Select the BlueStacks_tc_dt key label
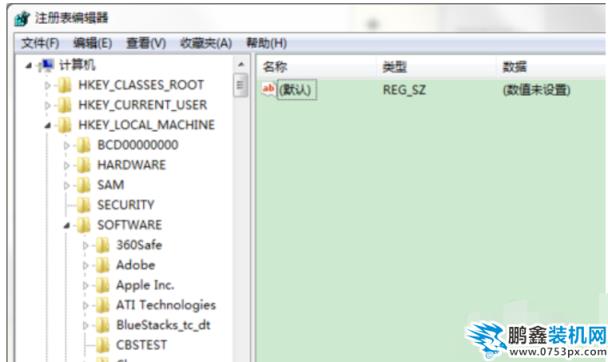The width and height of the screenshot is (608, 362). [x=163, y=325]
